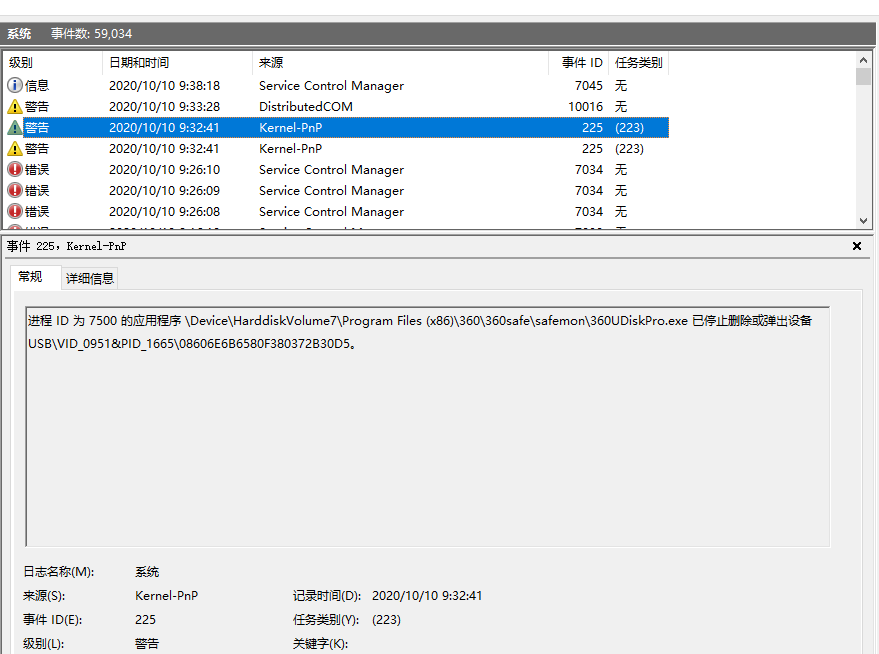This screenshot has height=654, width=879.
Task: Click the error icon on the 9:26:08 row
Action: coord(15,211)
